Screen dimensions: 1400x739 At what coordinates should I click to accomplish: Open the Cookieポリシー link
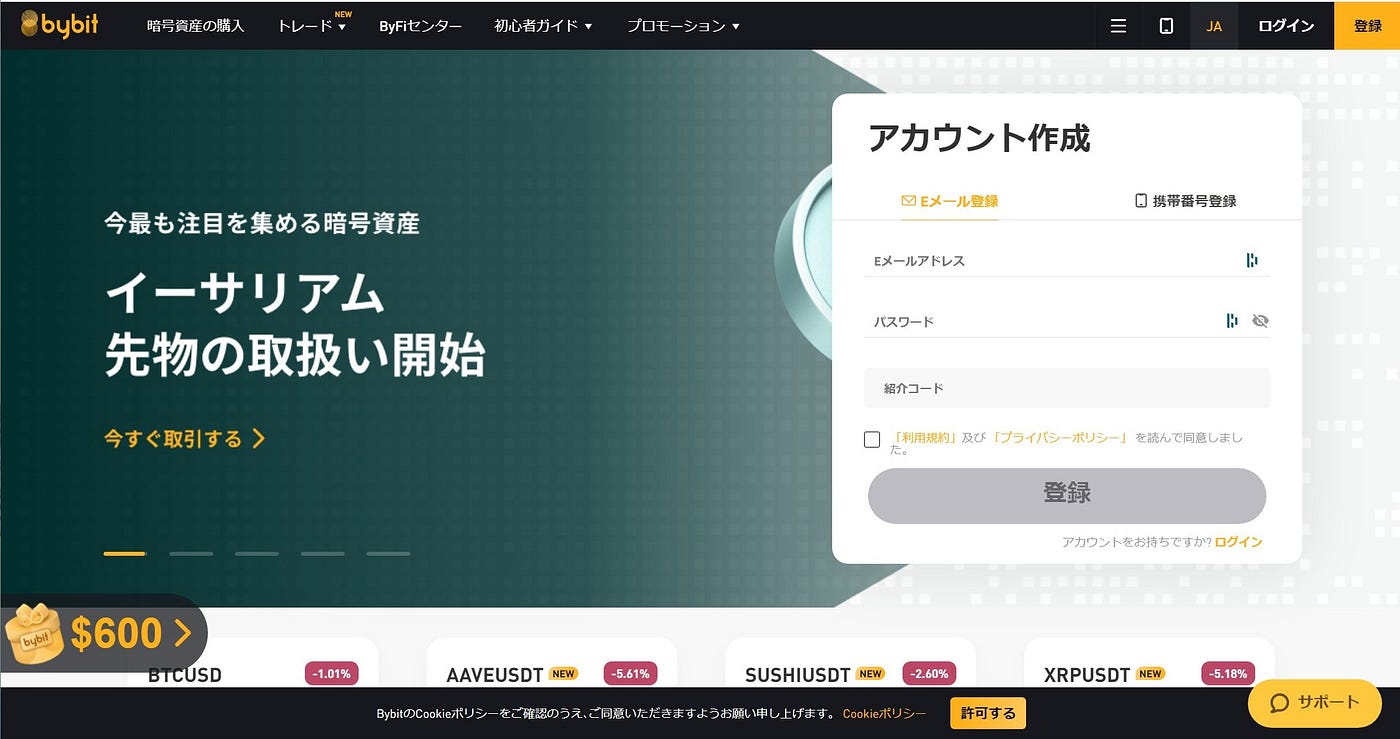pos(884,713)
